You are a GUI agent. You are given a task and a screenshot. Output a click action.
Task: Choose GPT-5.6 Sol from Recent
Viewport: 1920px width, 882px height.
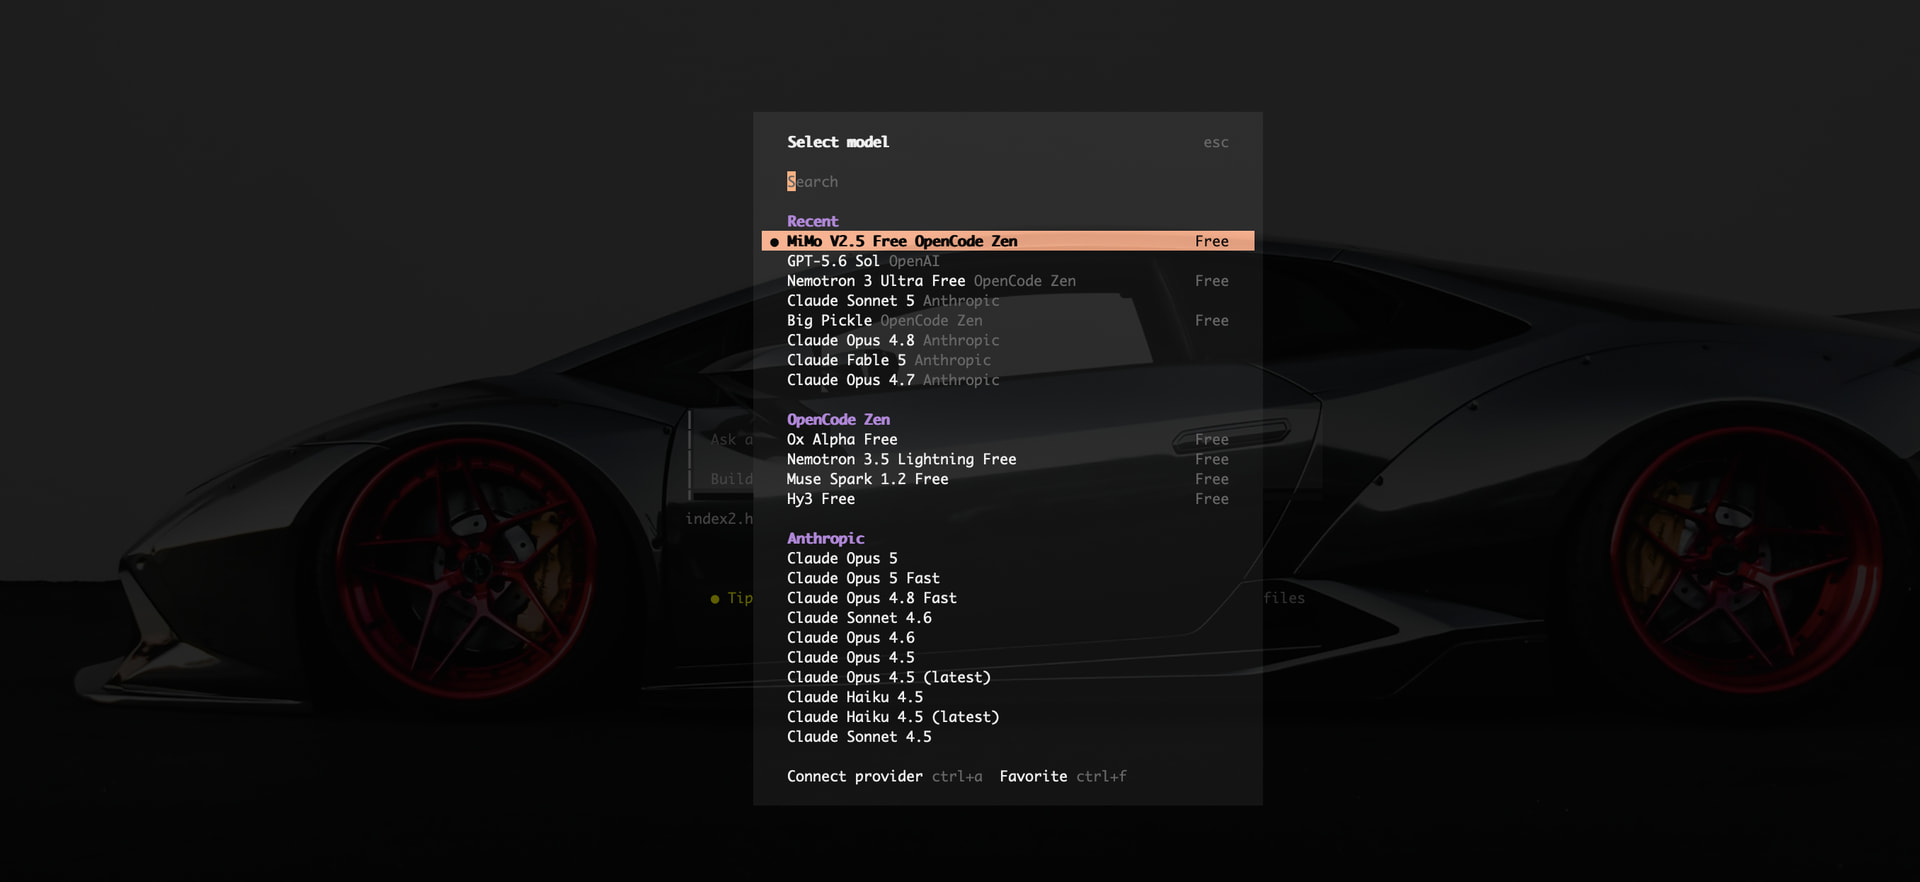[1007, 261]
